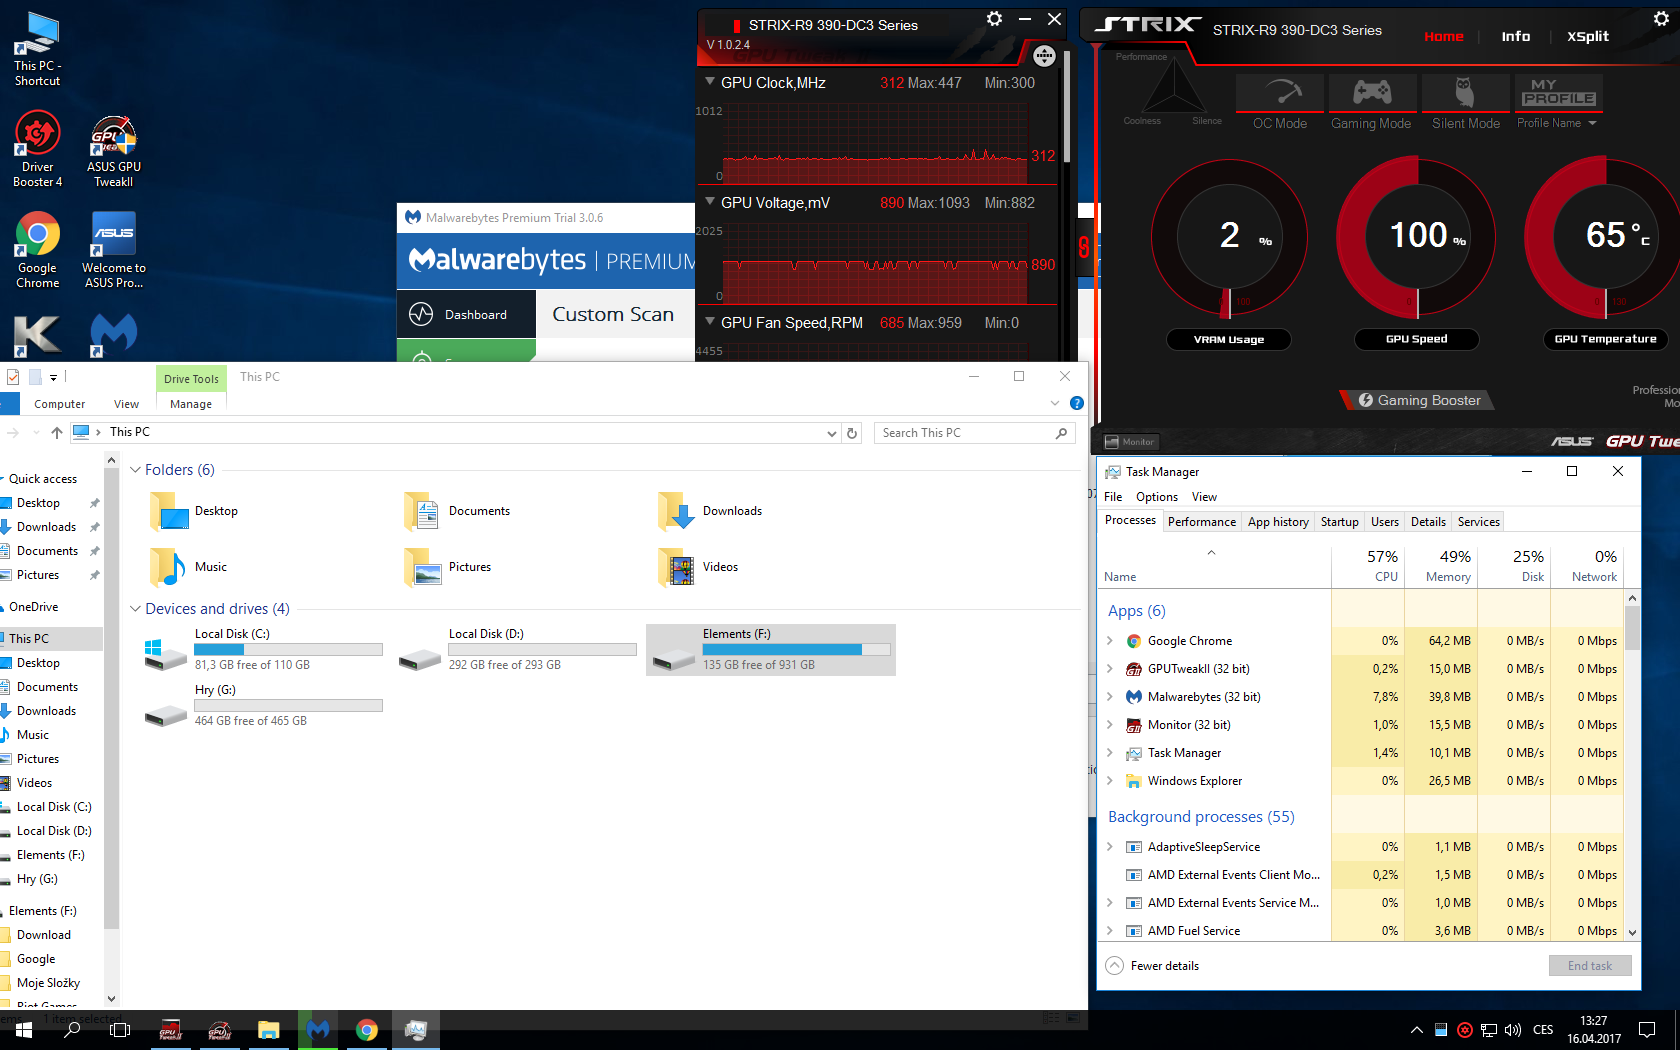The height and width of the screenshot is (1050, 1680).
Task: Select the Elements (F:) drive tile
Action: point(771,650)
